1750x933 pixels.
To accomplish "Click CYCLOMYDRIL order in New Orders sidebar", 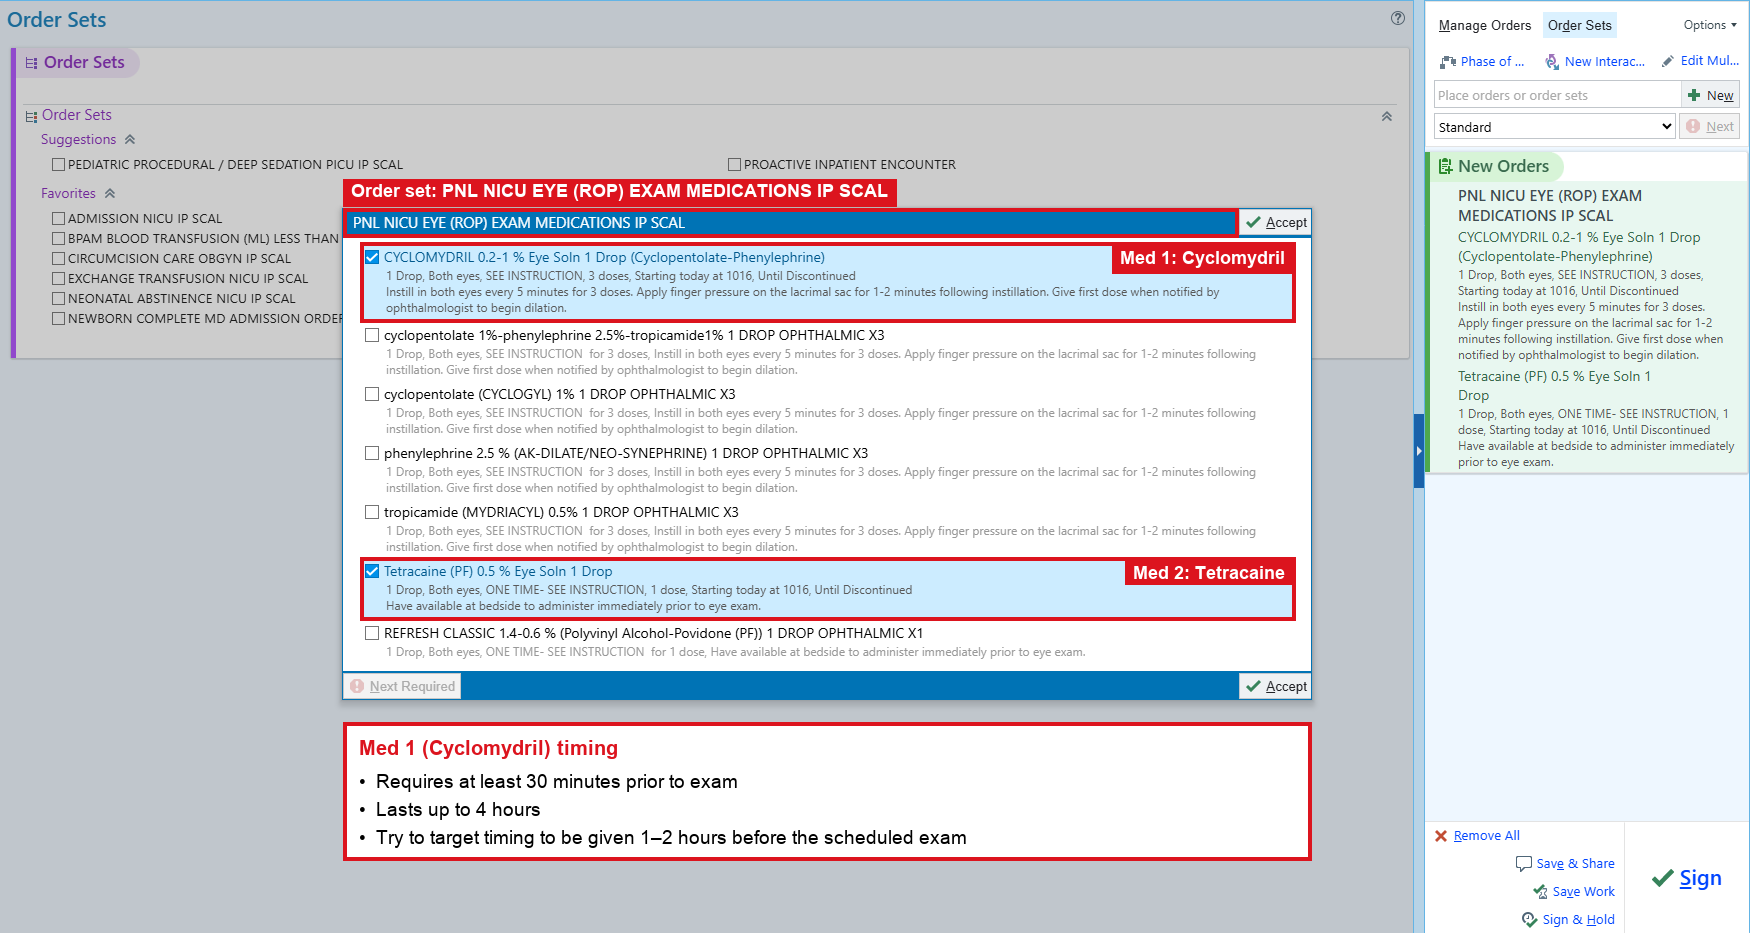I will [1596, 295].
